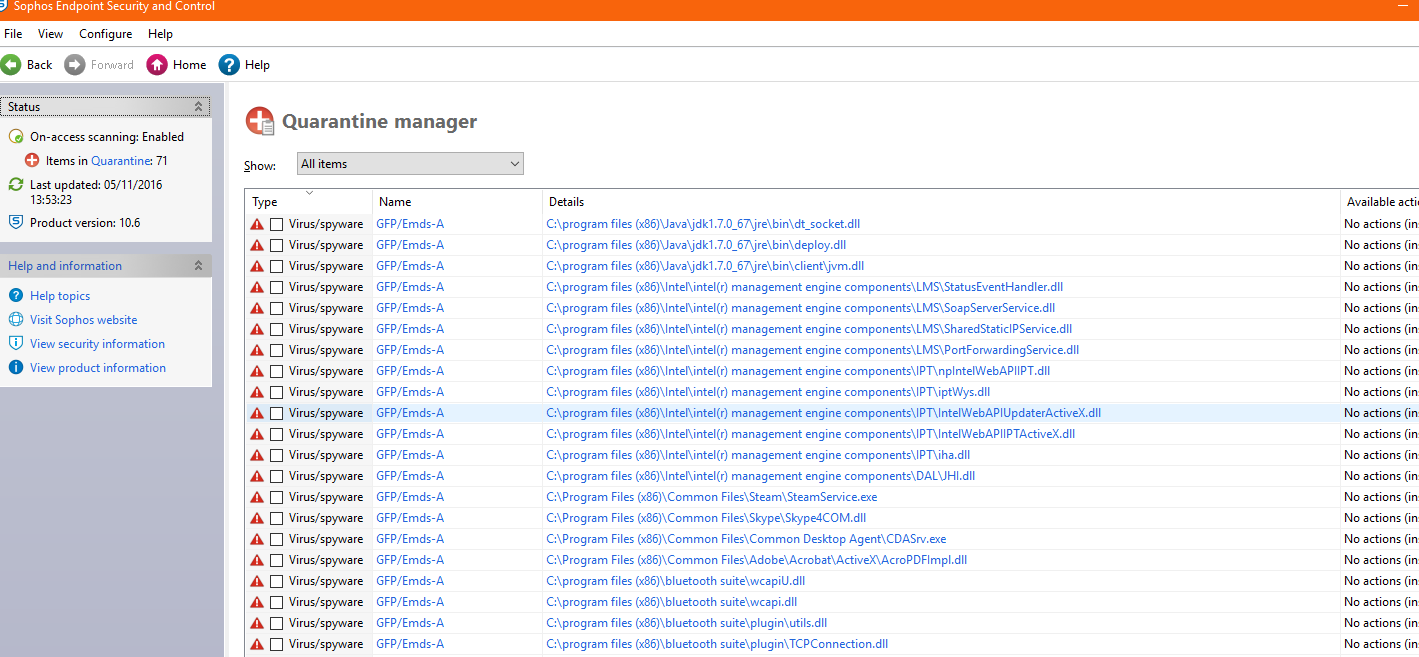
Task: Click warning icon on SteamService.exe row
Action: 257,497
